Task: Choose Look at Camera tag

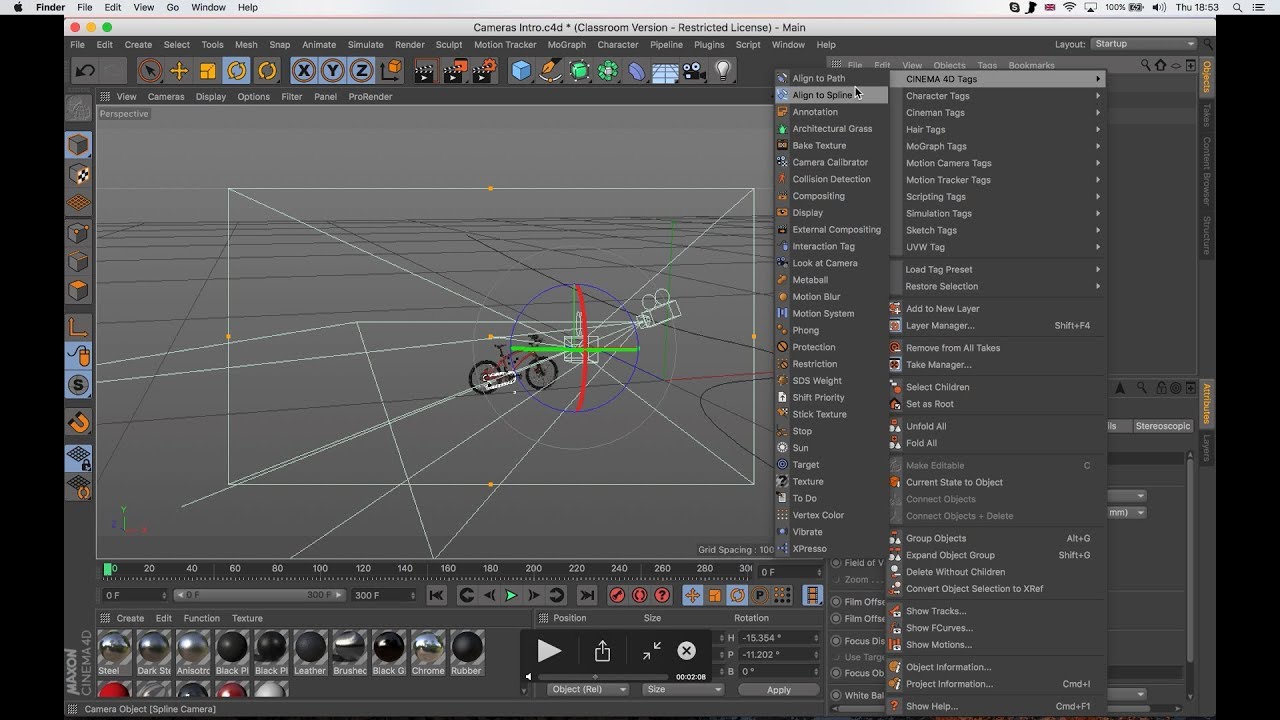Action: tap(832, 263)
